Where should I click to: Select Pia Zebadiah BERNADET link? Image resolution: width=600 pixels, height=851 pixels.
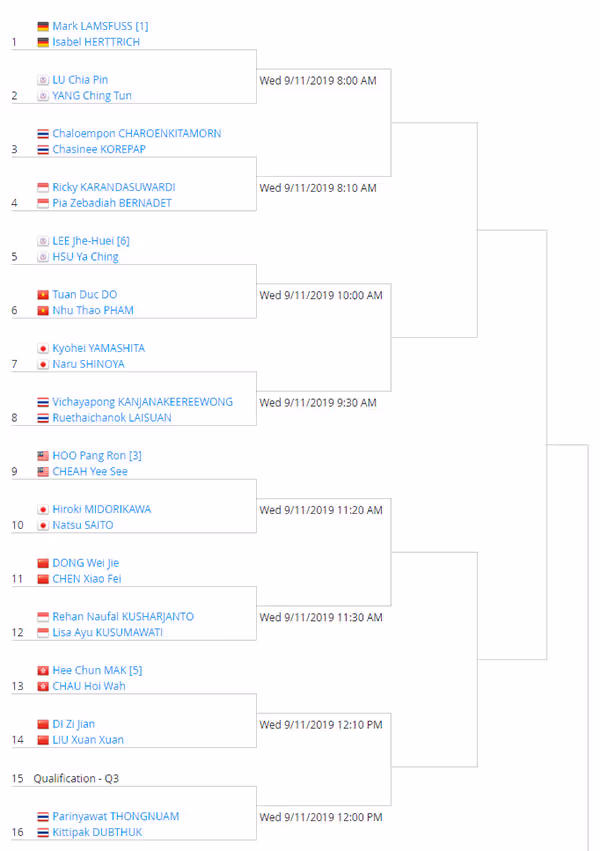[112, 203]
